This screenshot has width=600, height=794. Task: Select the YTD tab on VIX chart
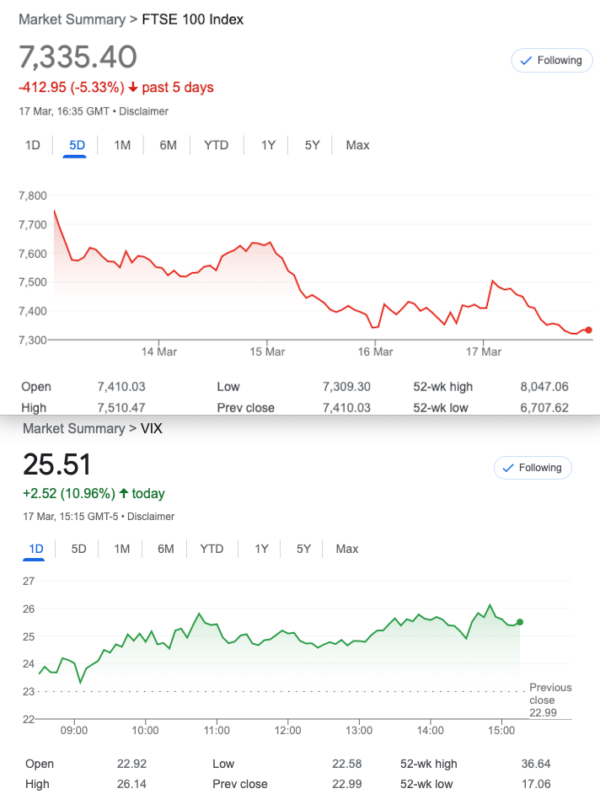point(212,549)
